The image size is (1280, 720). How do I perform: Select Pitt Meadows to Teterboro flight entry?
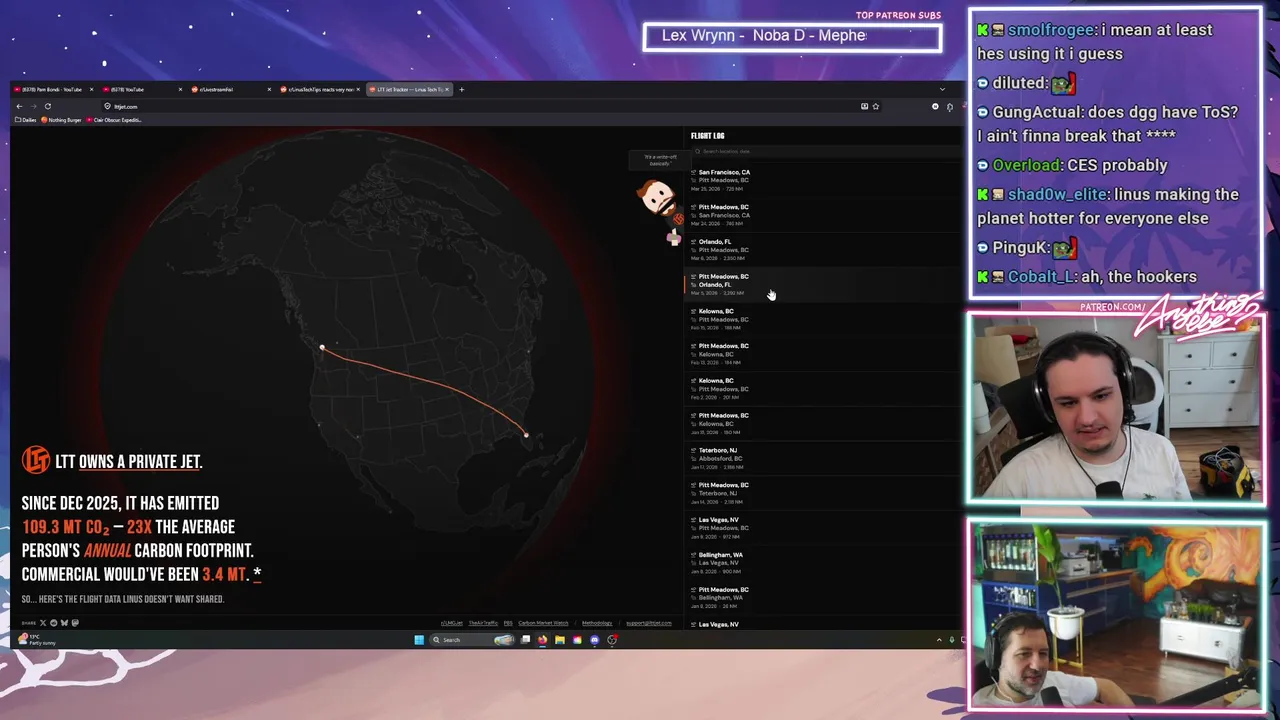pos(822,493)
